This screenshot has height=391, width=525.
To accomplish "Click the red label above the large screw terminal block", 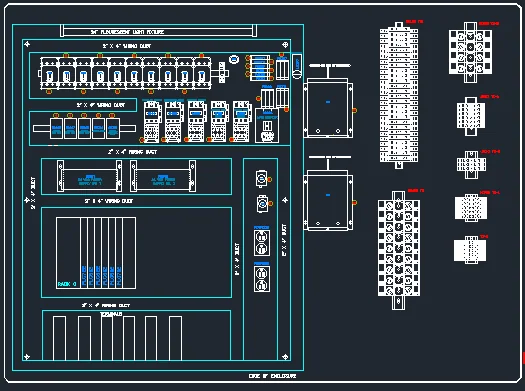I will [x=416, y=190].
